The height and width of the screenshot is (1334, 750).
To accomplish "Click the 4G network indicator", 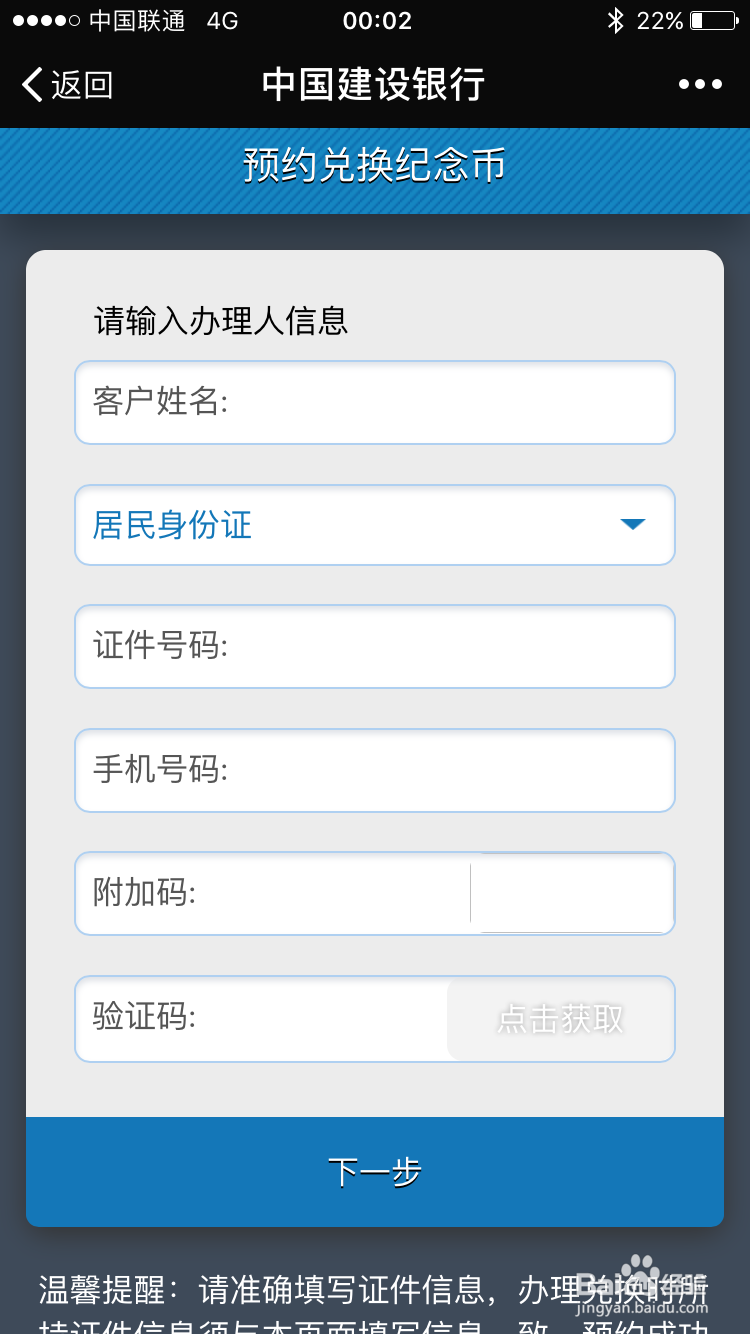I will pyautogui.click(x=222, y=19).
